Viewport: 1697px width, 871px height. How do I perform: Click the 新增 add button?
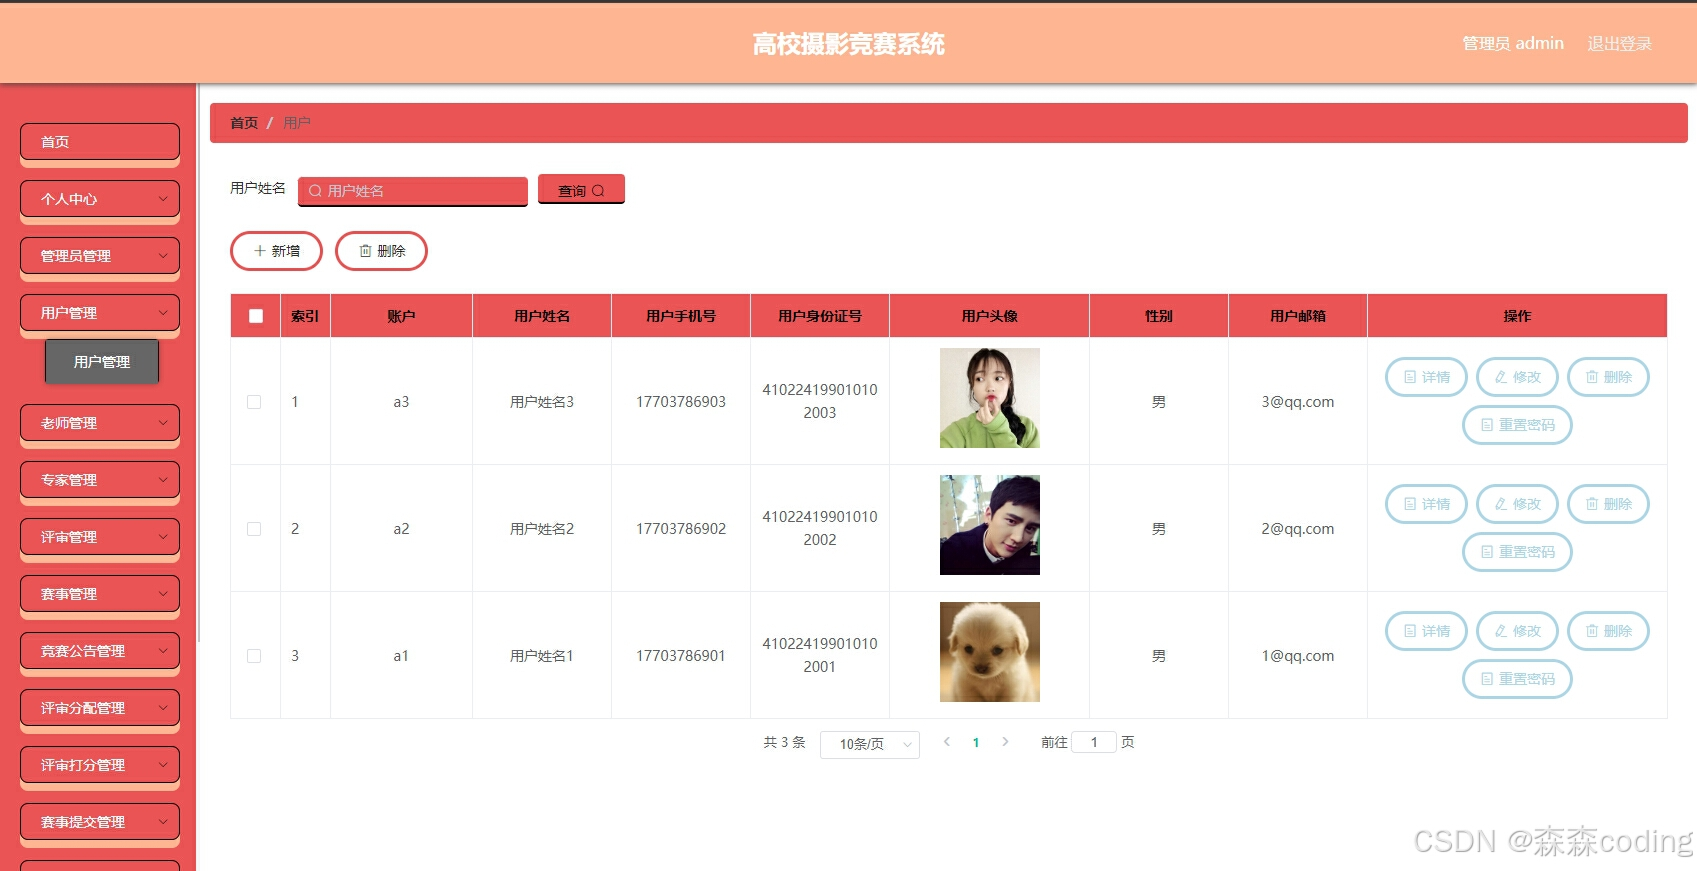point(276,251)
